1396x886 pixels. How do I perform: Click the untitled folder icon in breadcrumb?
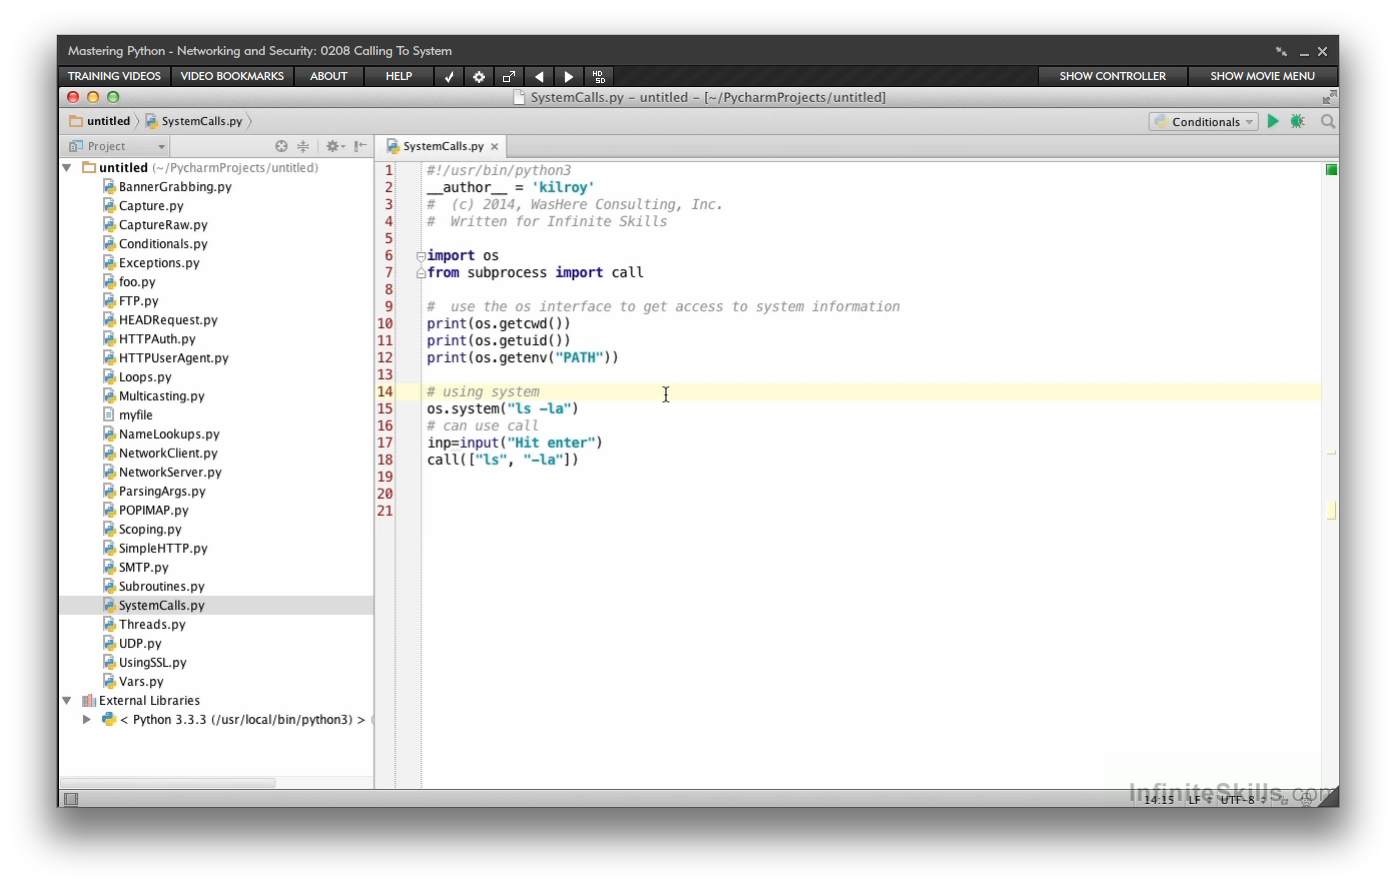tap(76, 121)
